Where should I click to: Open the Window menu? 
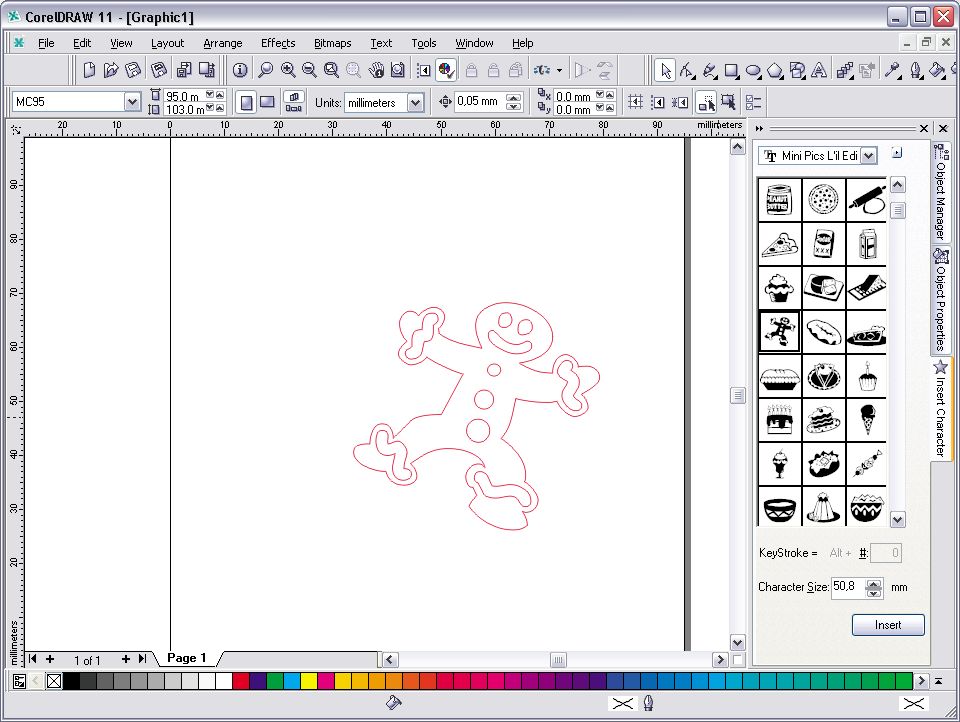pos(474,43)
